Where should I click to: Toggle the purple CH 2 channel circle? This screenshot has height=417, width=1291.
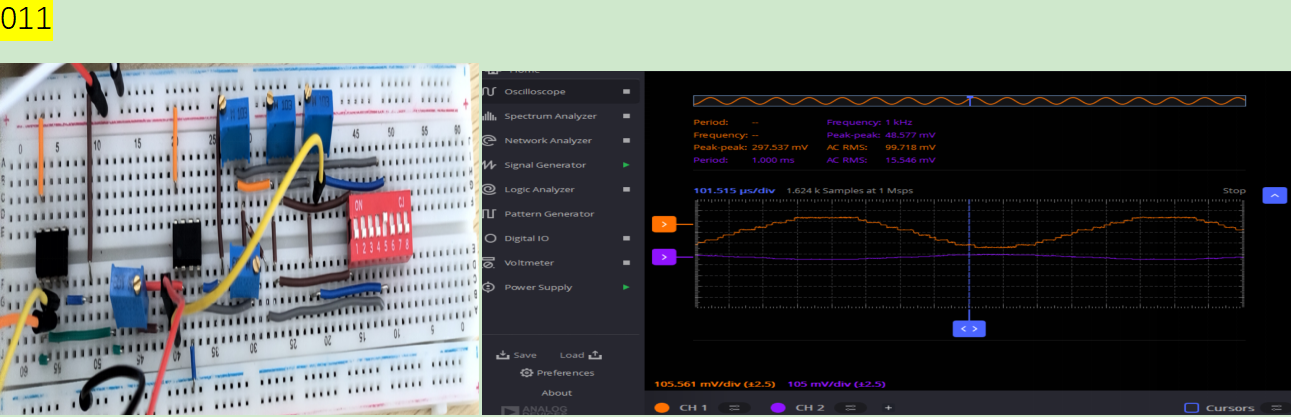[778, 407]
